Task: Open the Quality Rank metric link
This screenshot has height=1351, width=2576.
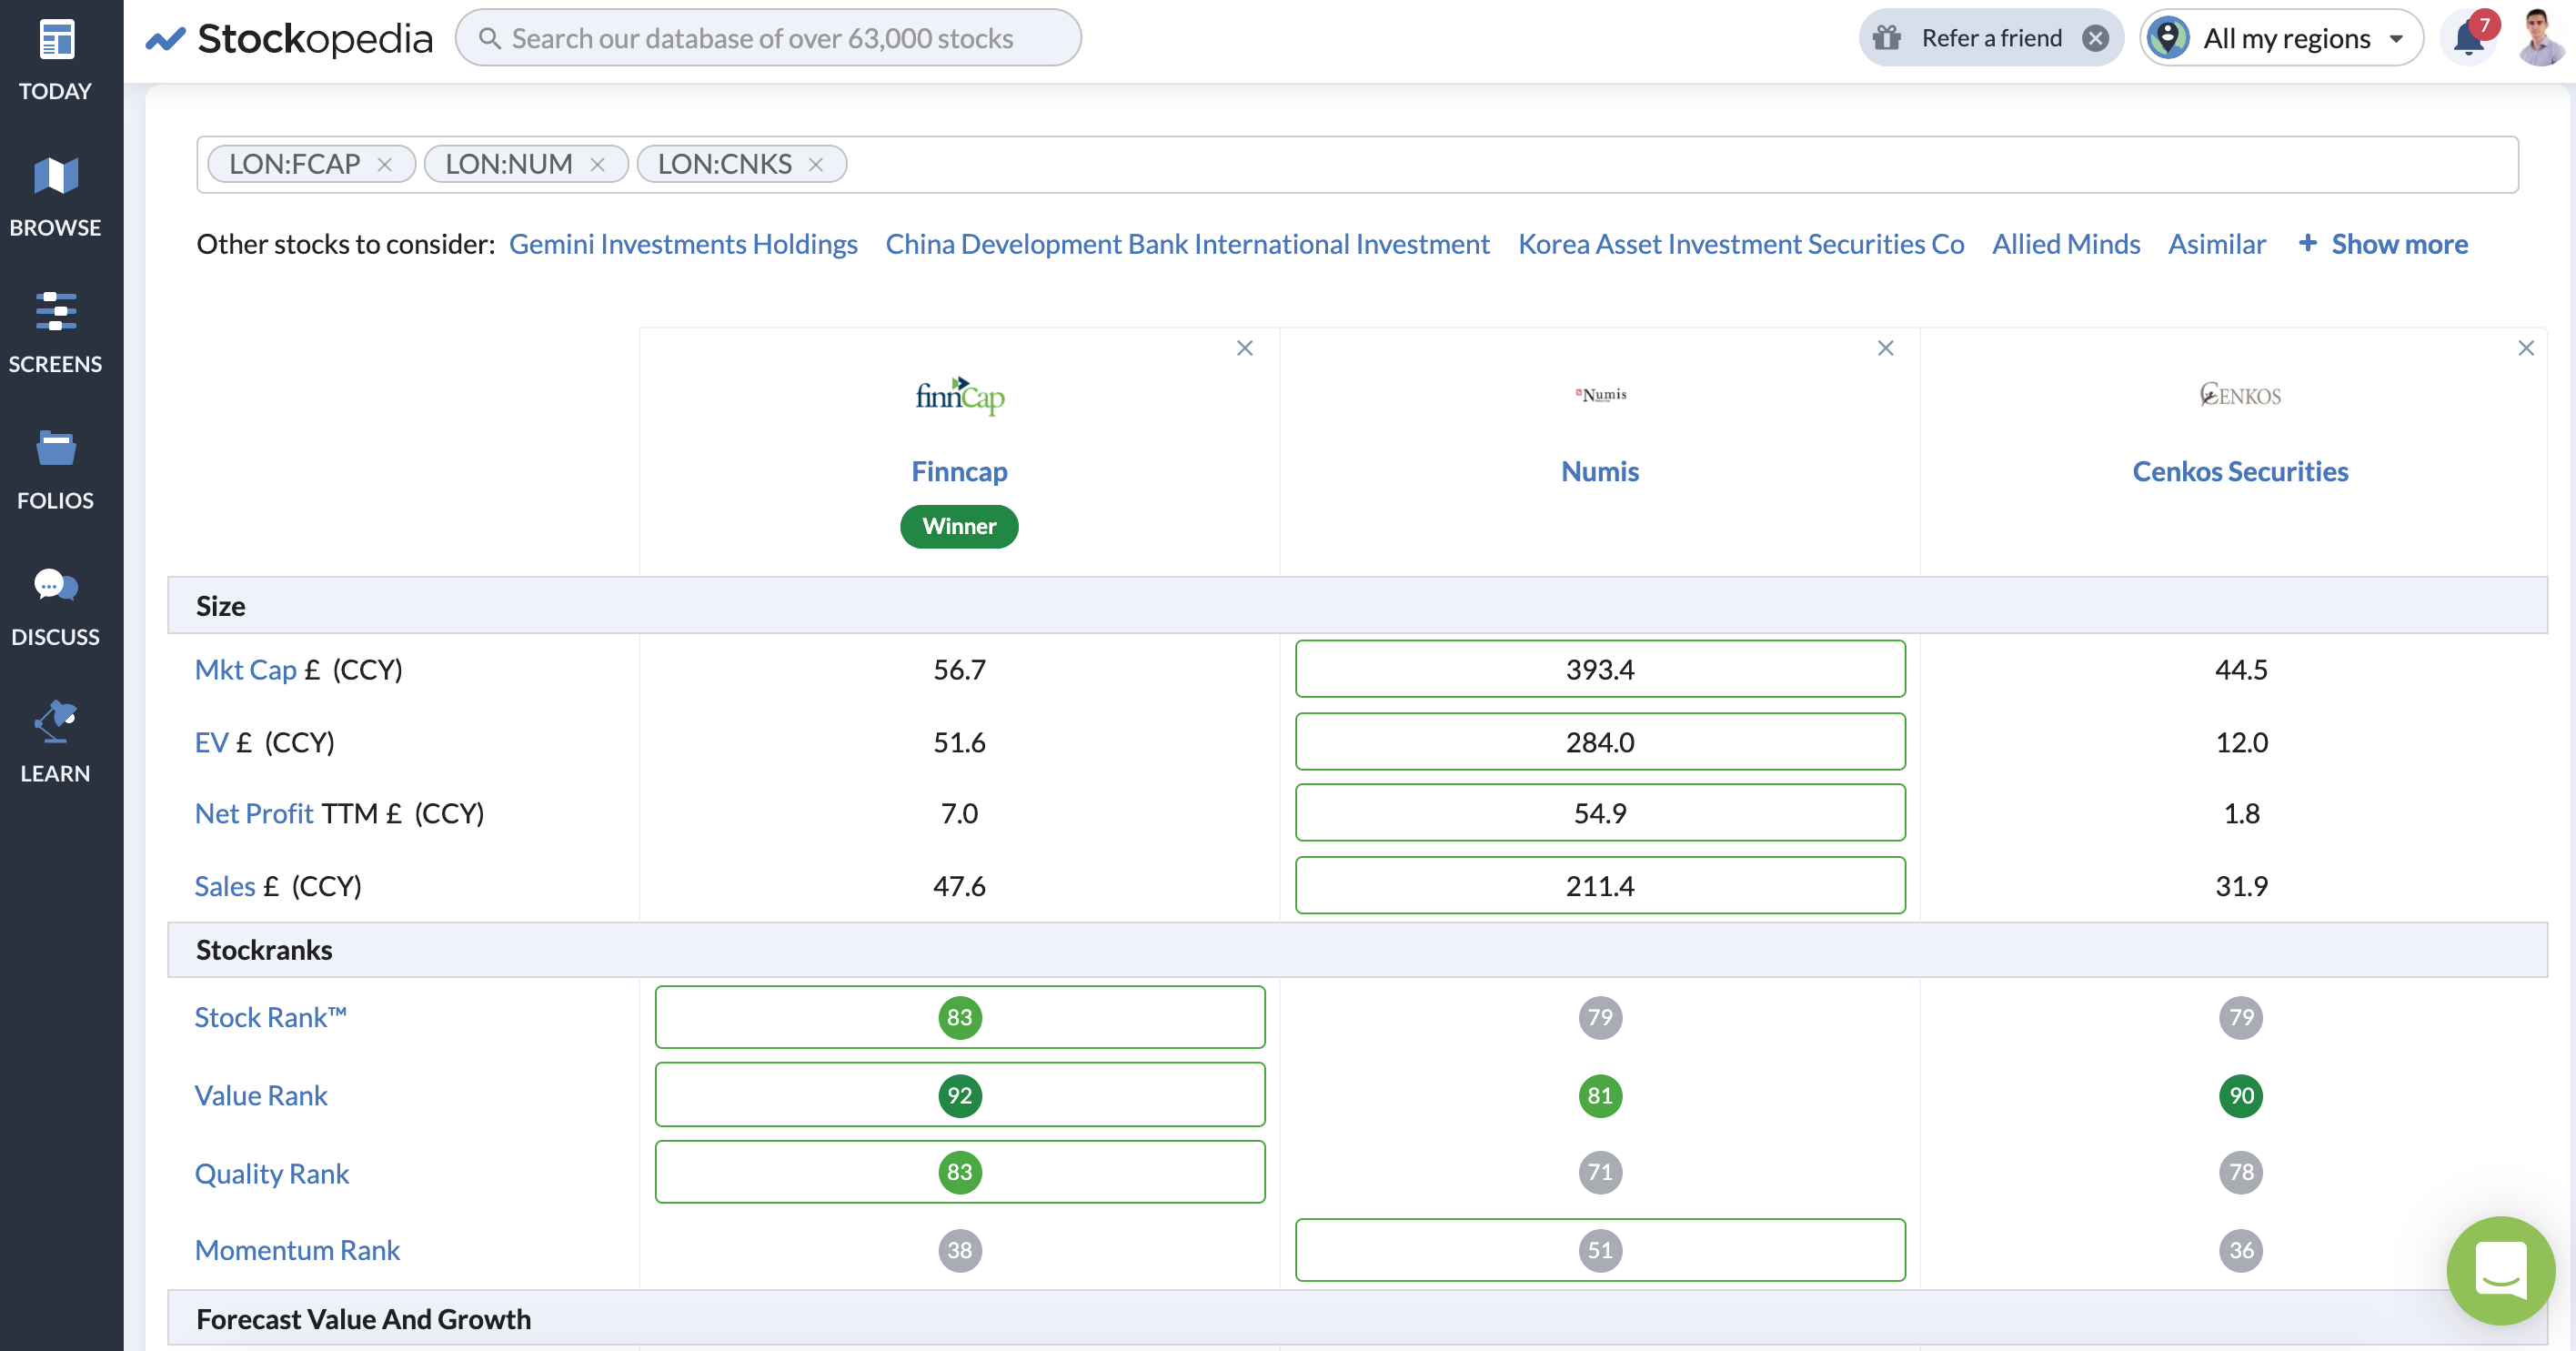Action: pos(272,1173)
